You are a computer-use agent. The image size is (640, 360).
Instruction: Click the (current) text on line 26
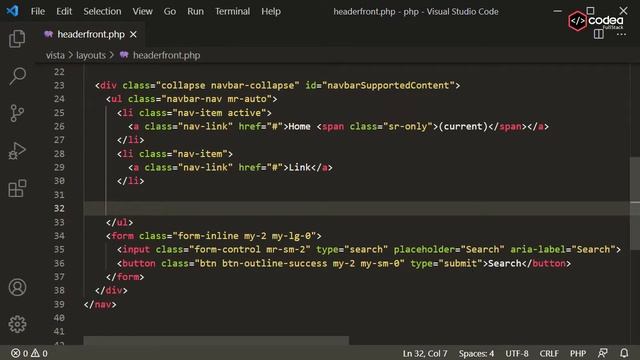(463, 127)
